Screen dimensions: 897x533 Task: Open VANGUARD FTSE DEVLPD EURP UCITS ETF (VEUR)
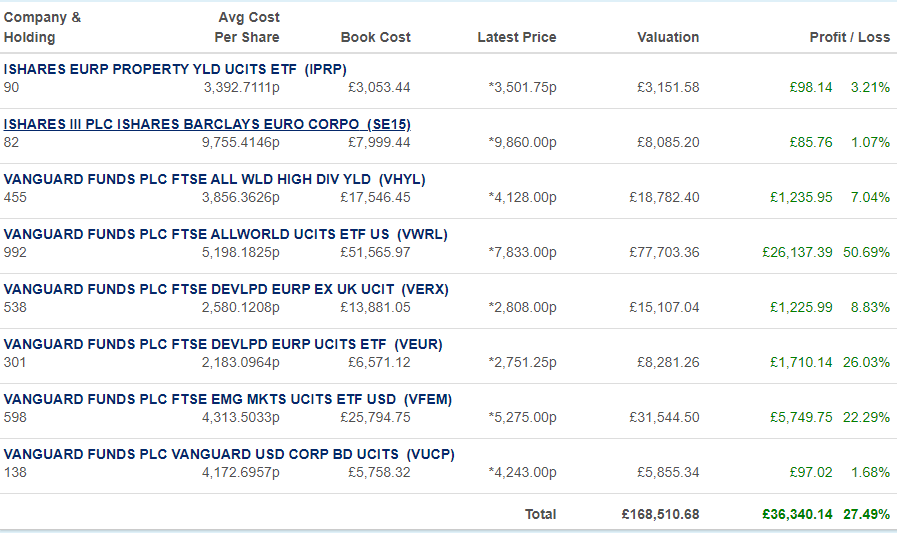pos(223,344)
